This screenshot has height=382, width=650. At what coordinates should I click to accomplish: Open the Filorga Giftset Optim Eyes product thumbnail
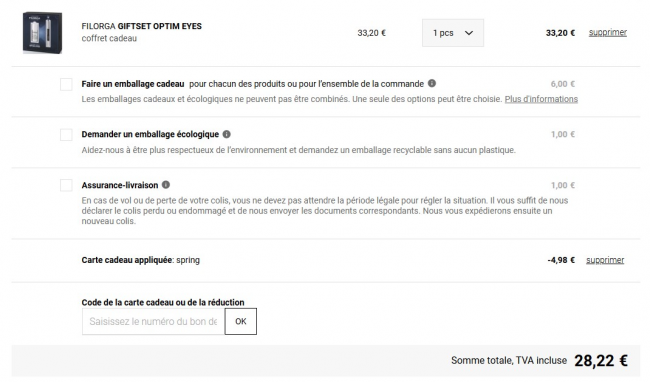[x=42, y=33]
